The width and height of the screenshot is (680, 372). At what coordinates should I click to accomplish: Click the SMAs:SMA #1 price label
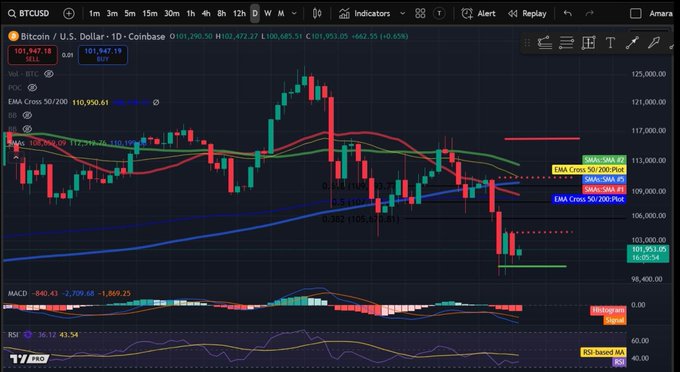coord(604,189)
